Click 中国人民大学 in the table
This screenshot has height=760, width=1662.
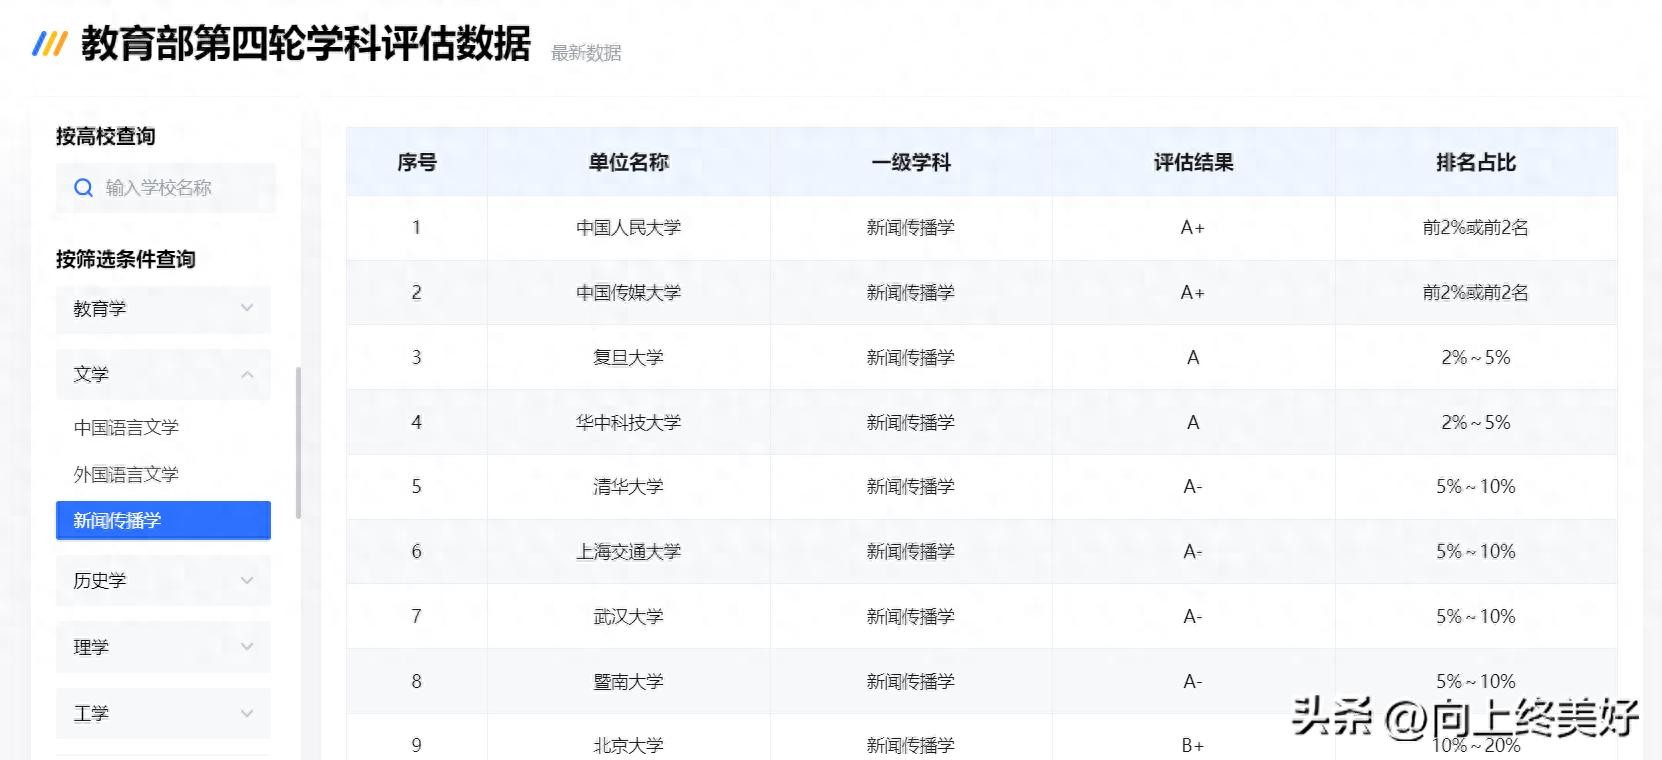tap(628, 228)
